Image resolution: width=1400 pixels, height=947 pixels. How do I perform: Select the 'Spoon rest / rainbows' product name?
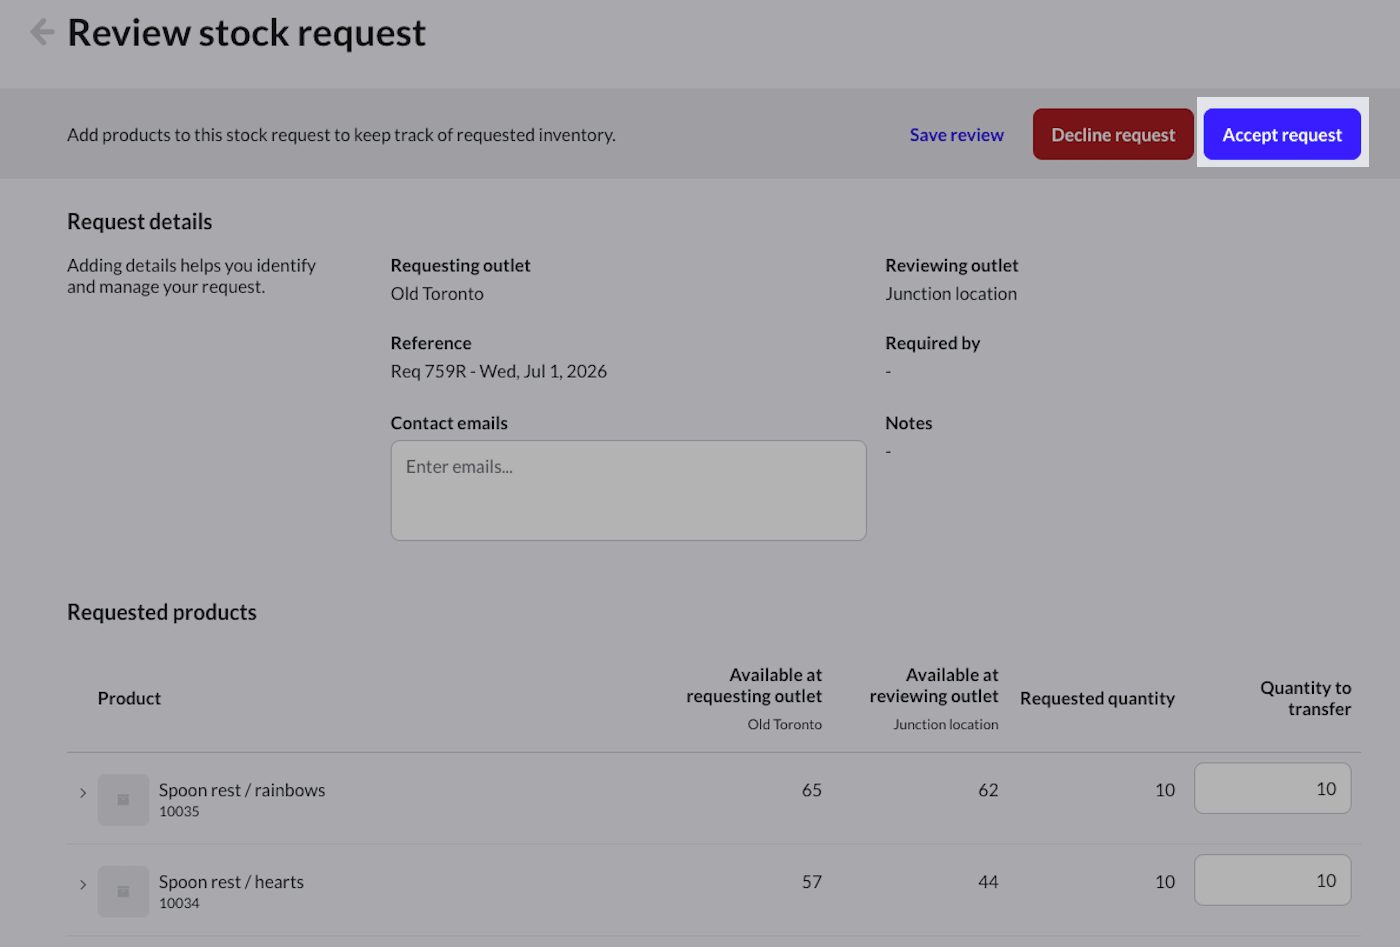click(x=242, y=790)
